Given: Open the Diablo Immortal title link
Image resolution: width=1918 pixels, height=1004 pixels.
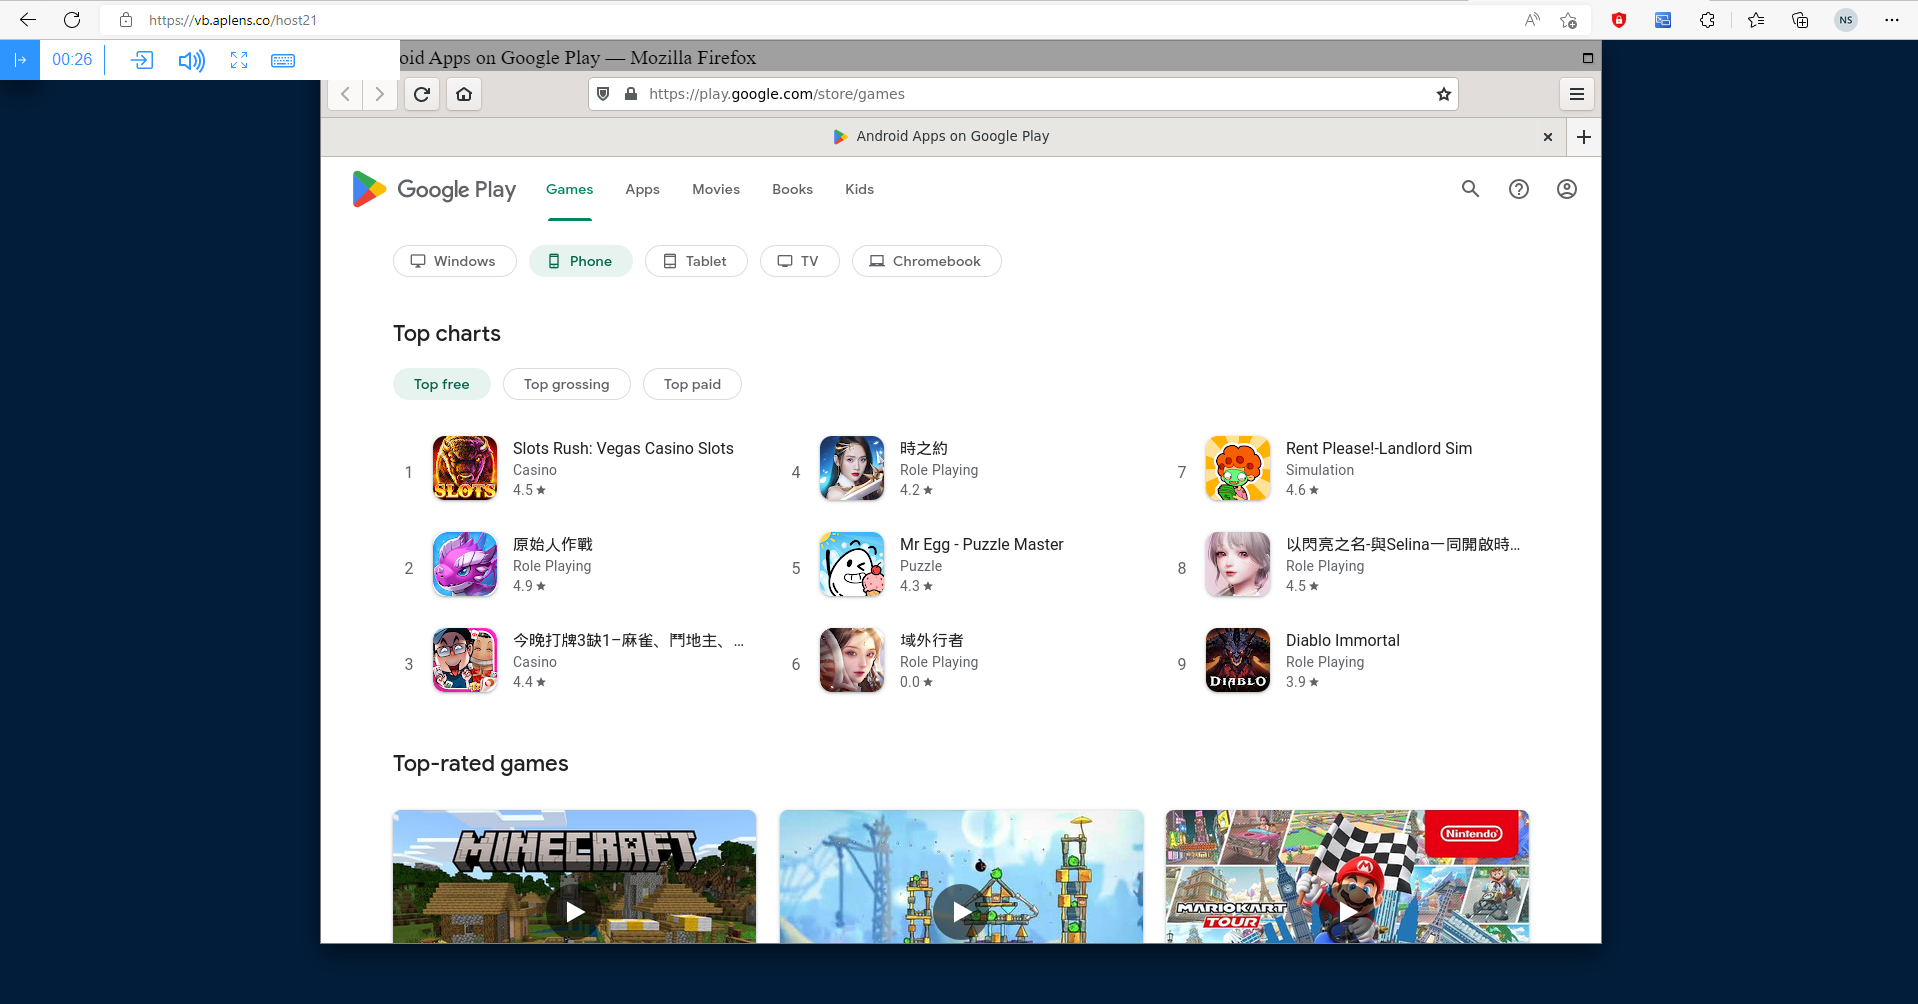Looking at the screenshot, I should click(1342, 640).
